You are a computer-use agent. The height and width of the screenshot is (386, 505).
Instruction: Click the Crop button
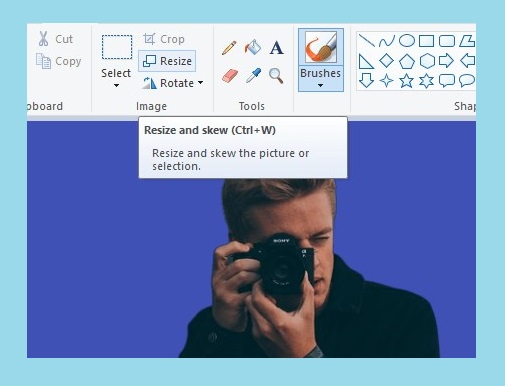(x=164, y=39)
